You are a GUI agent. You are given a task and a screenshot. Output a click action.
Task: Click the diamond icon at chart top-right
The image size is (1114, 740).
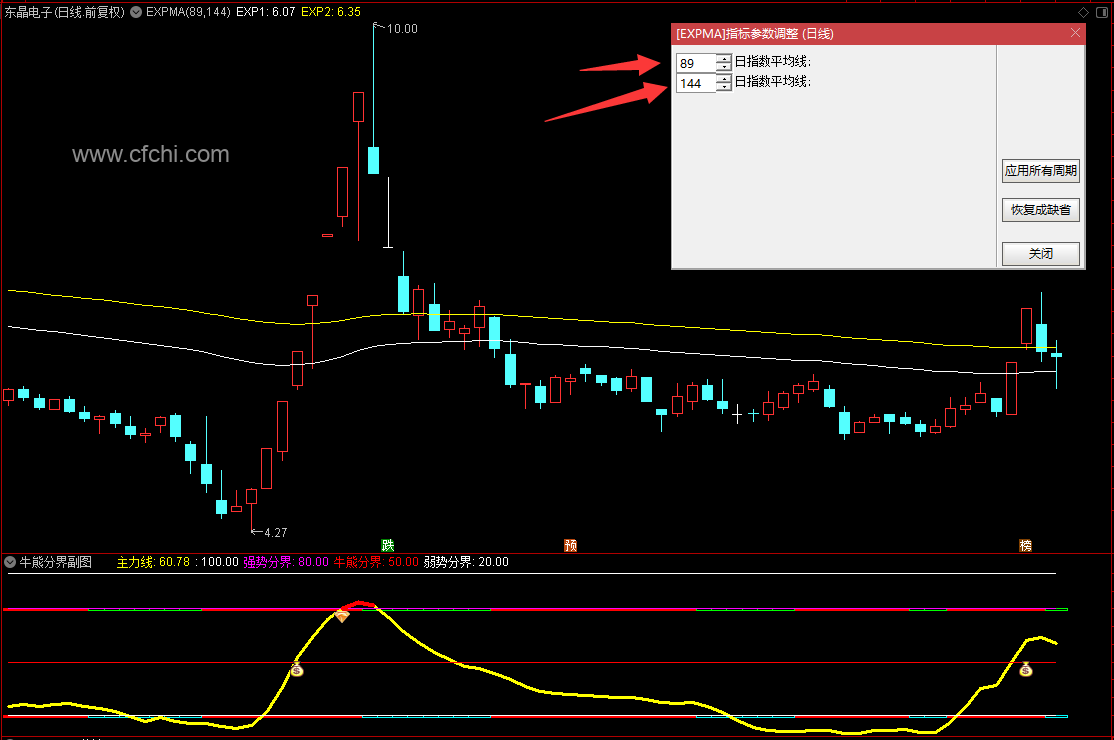pos(1083,12)
